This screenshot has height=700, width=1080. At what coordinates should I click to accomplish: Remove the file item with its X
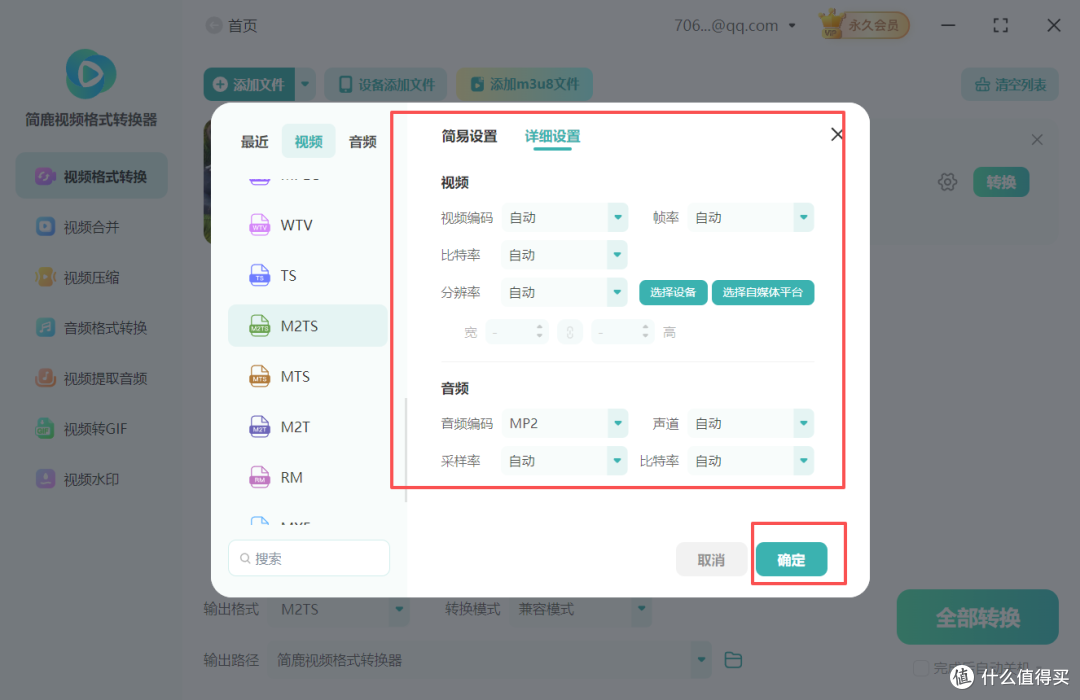(x=1037, y=140)
